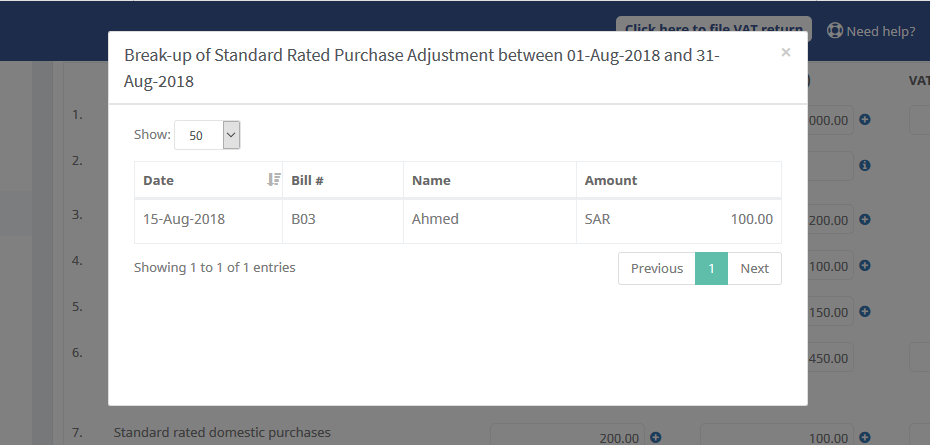Select the B03 bill row for Ahmed
Viewport: 930px width, 445px height.
point(457,220)
